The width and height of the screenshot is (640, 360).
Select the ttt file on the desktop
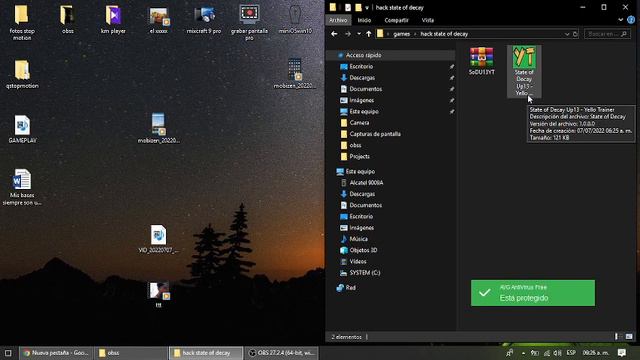[x=158, y=294]
